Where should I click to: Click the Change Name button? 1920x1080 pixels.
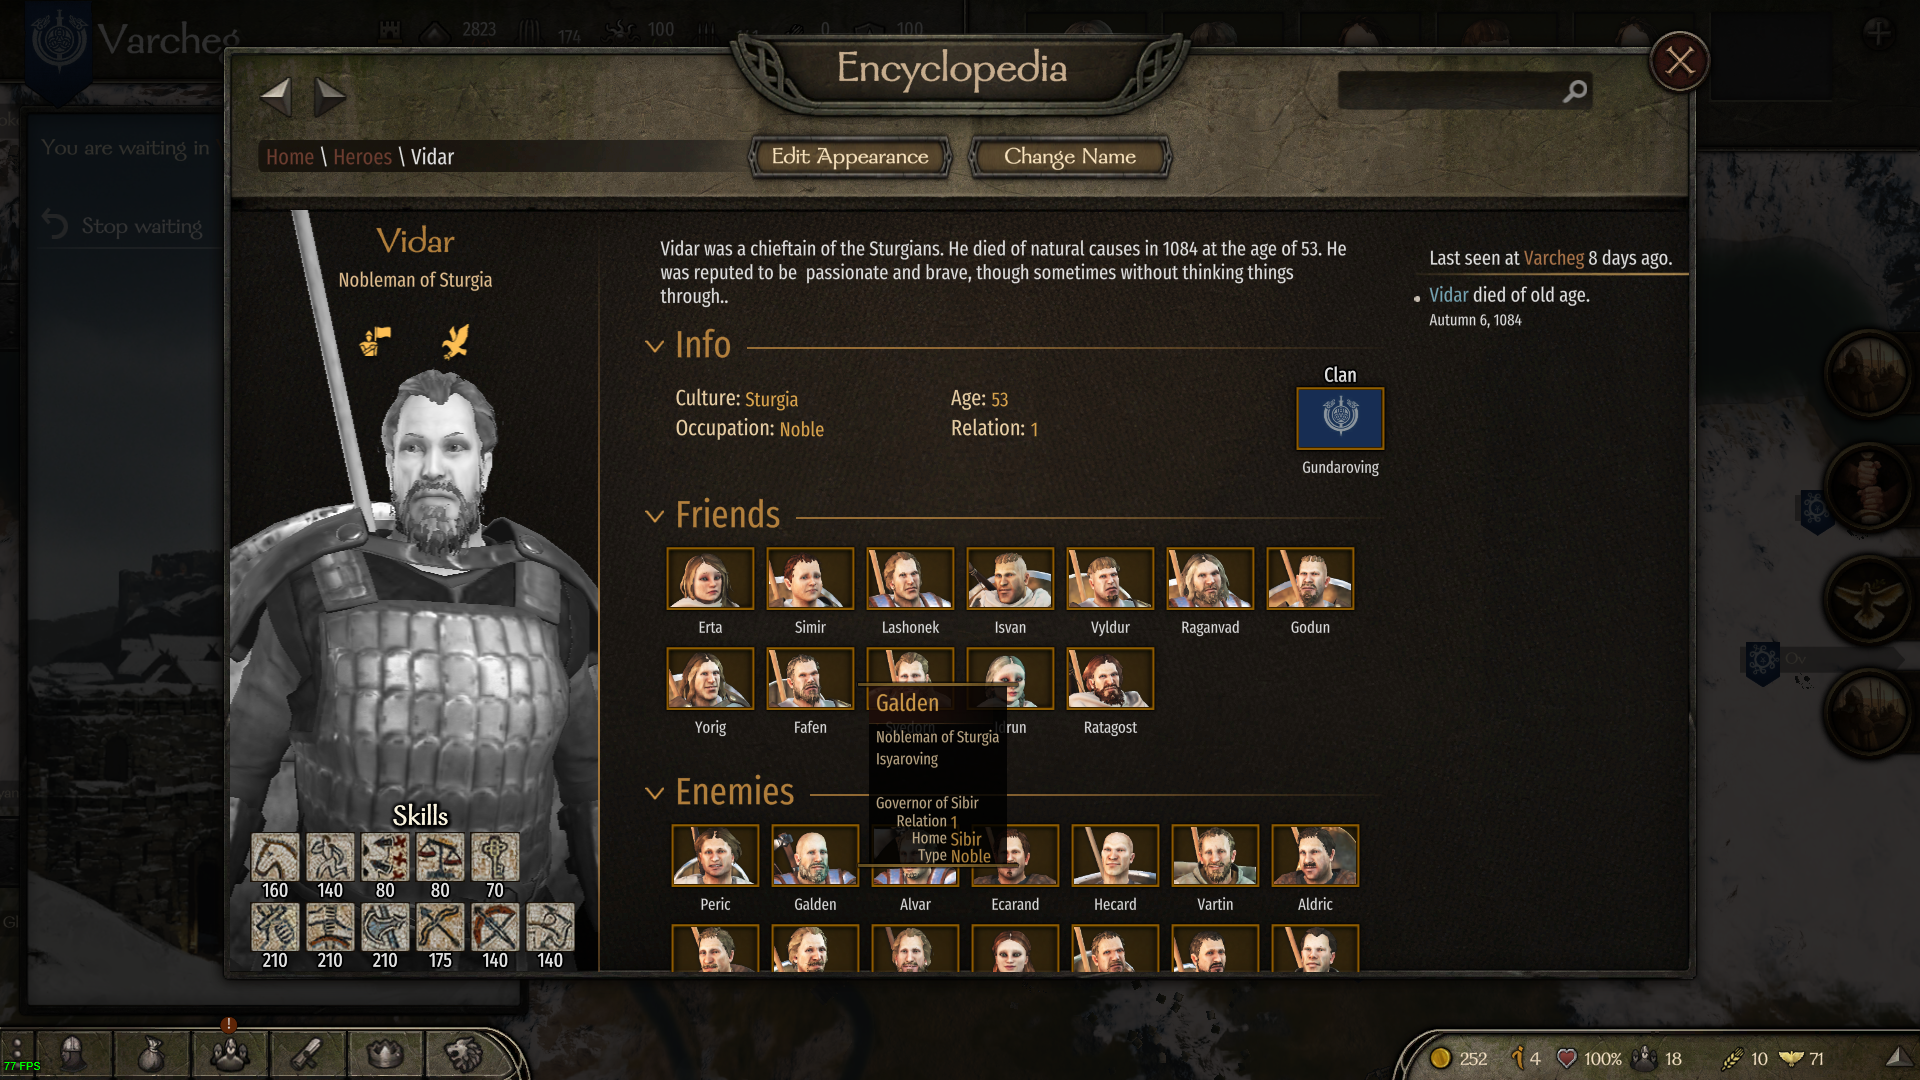click(x=1070, y=157)
